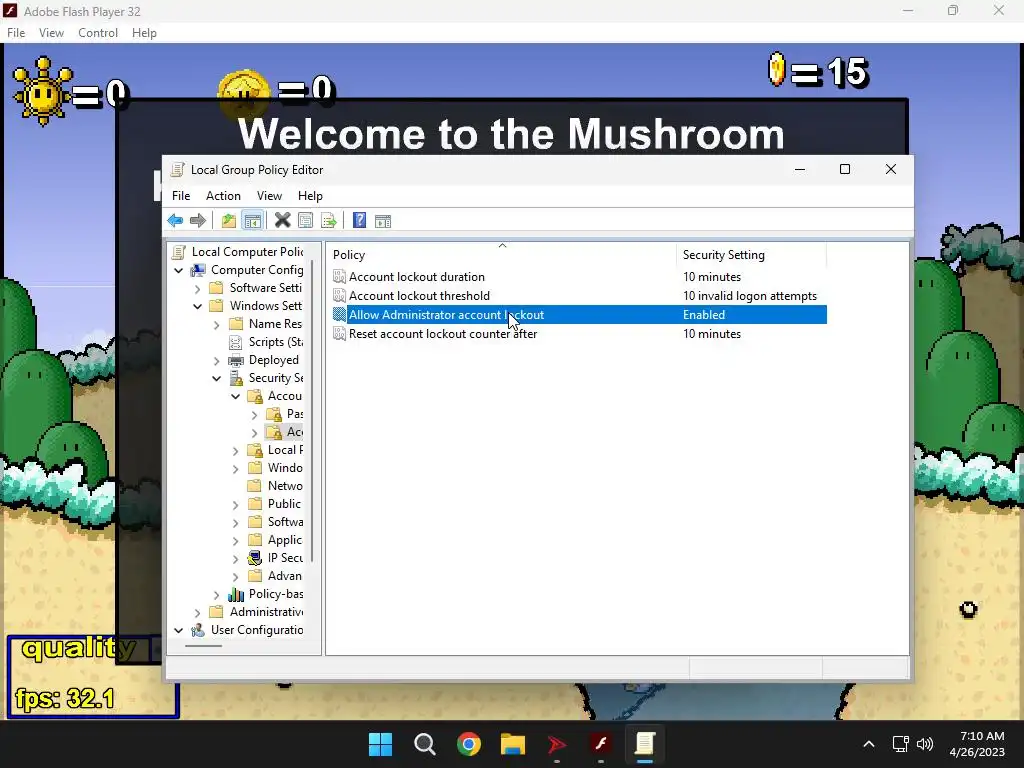Click the taskbar clock 7:10 AM
1024x768 pixels.
(x=982, y=736)
